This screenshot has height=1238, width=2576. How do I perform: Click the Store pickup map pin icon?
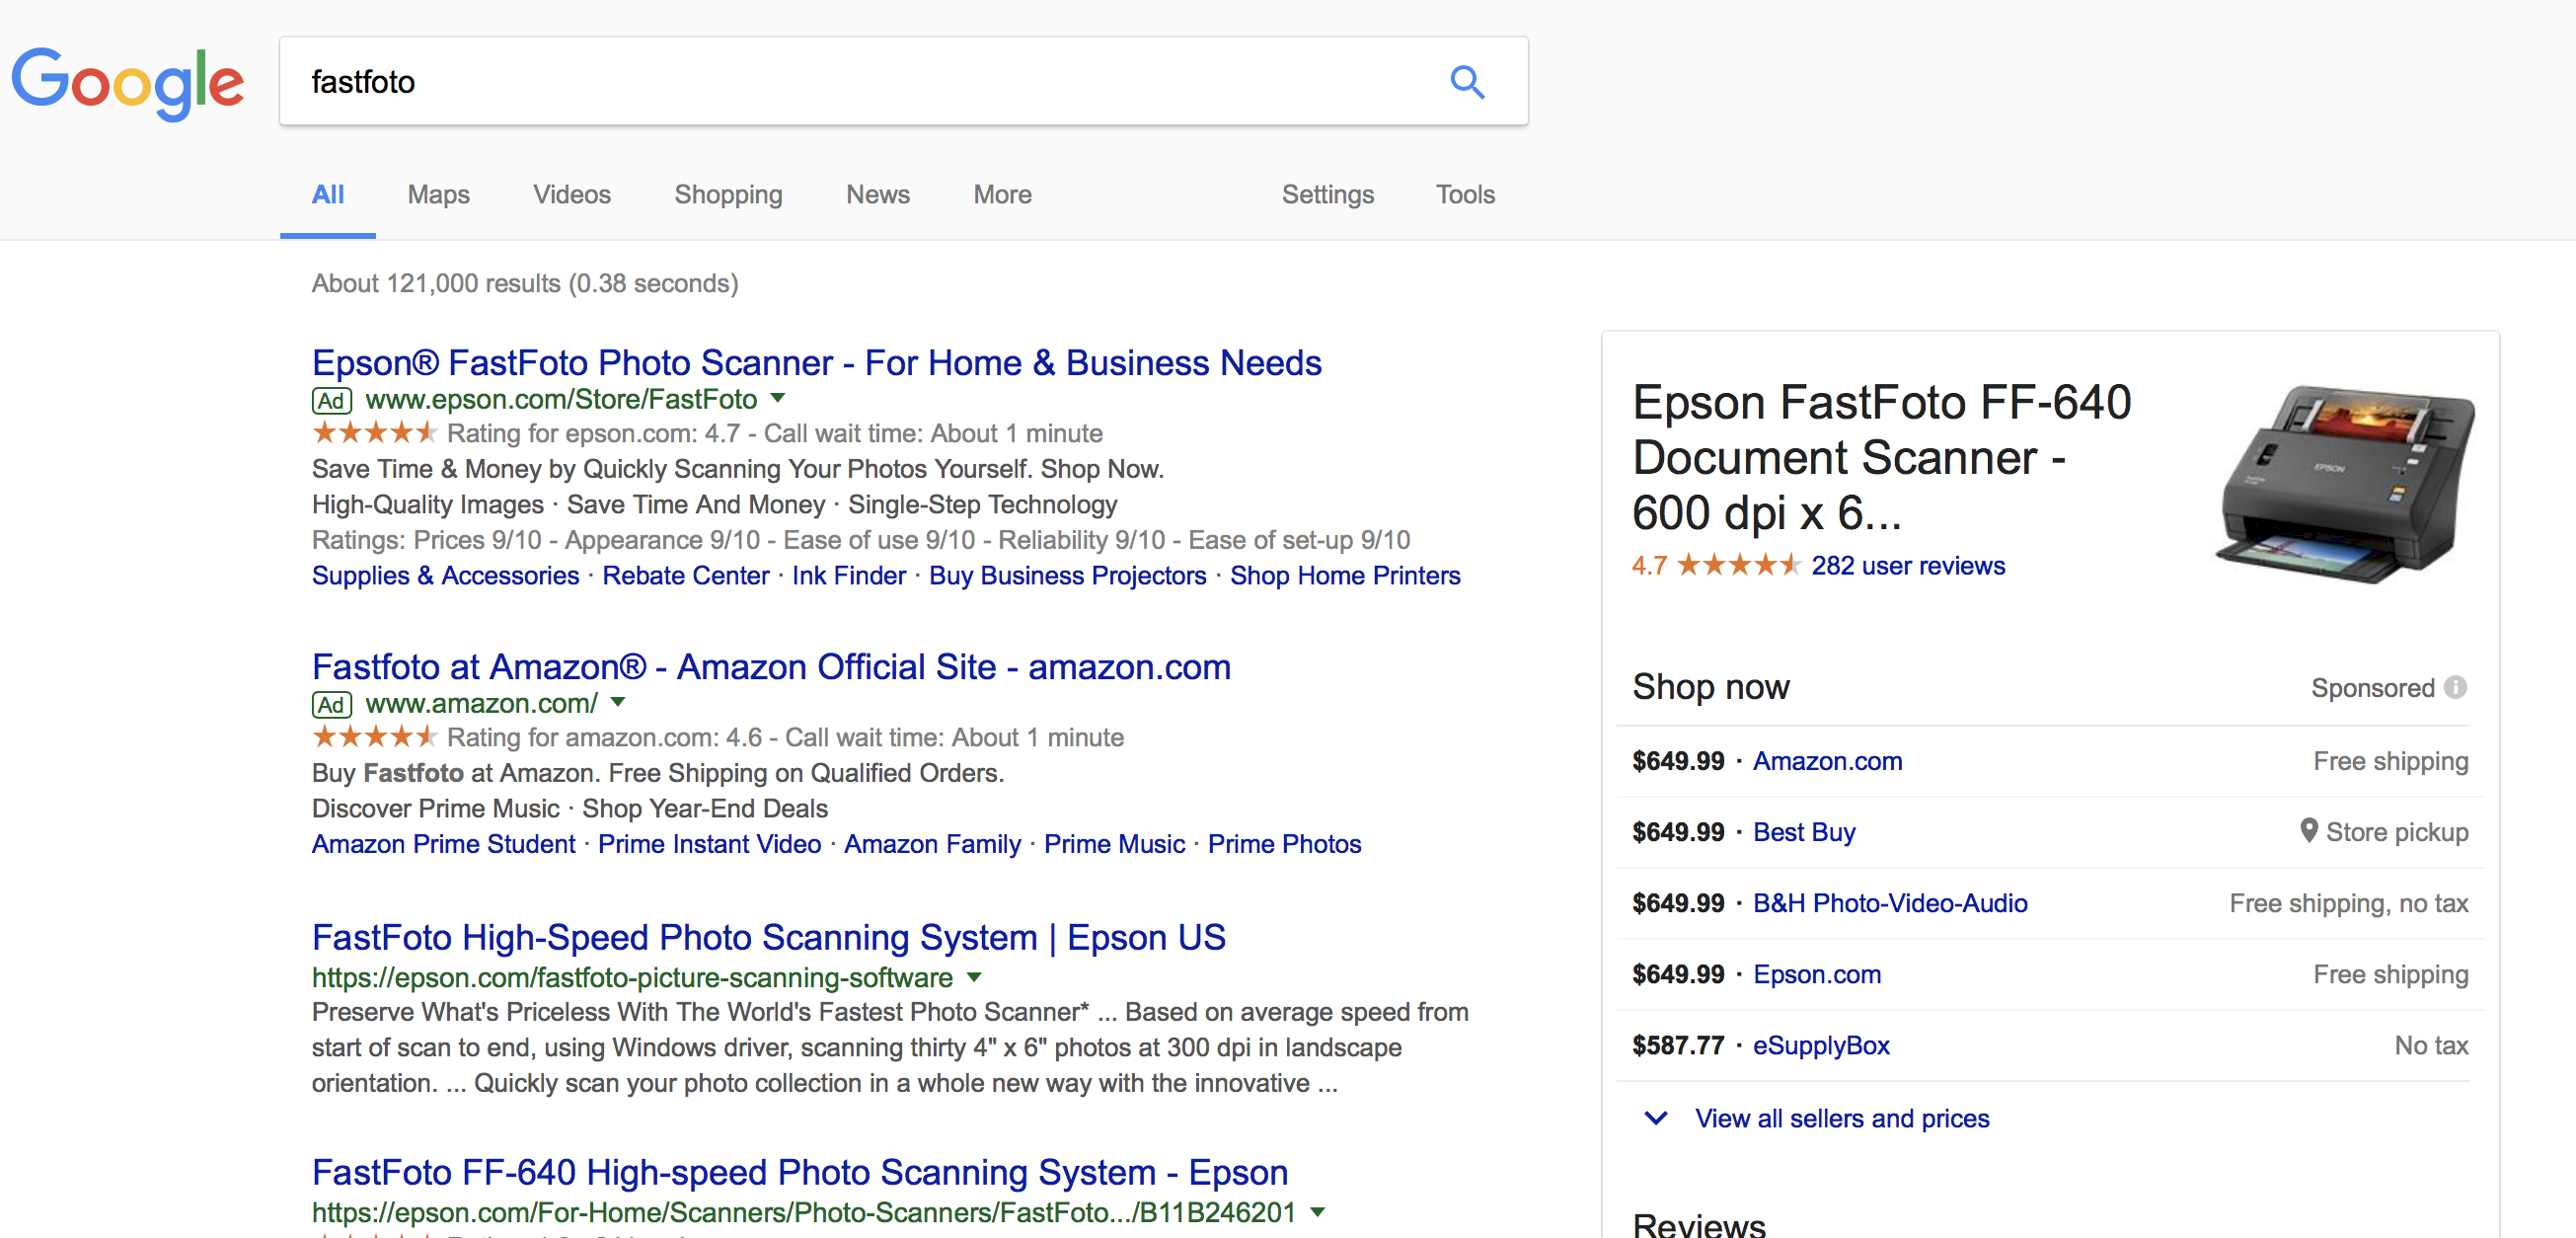(2308, 830)
